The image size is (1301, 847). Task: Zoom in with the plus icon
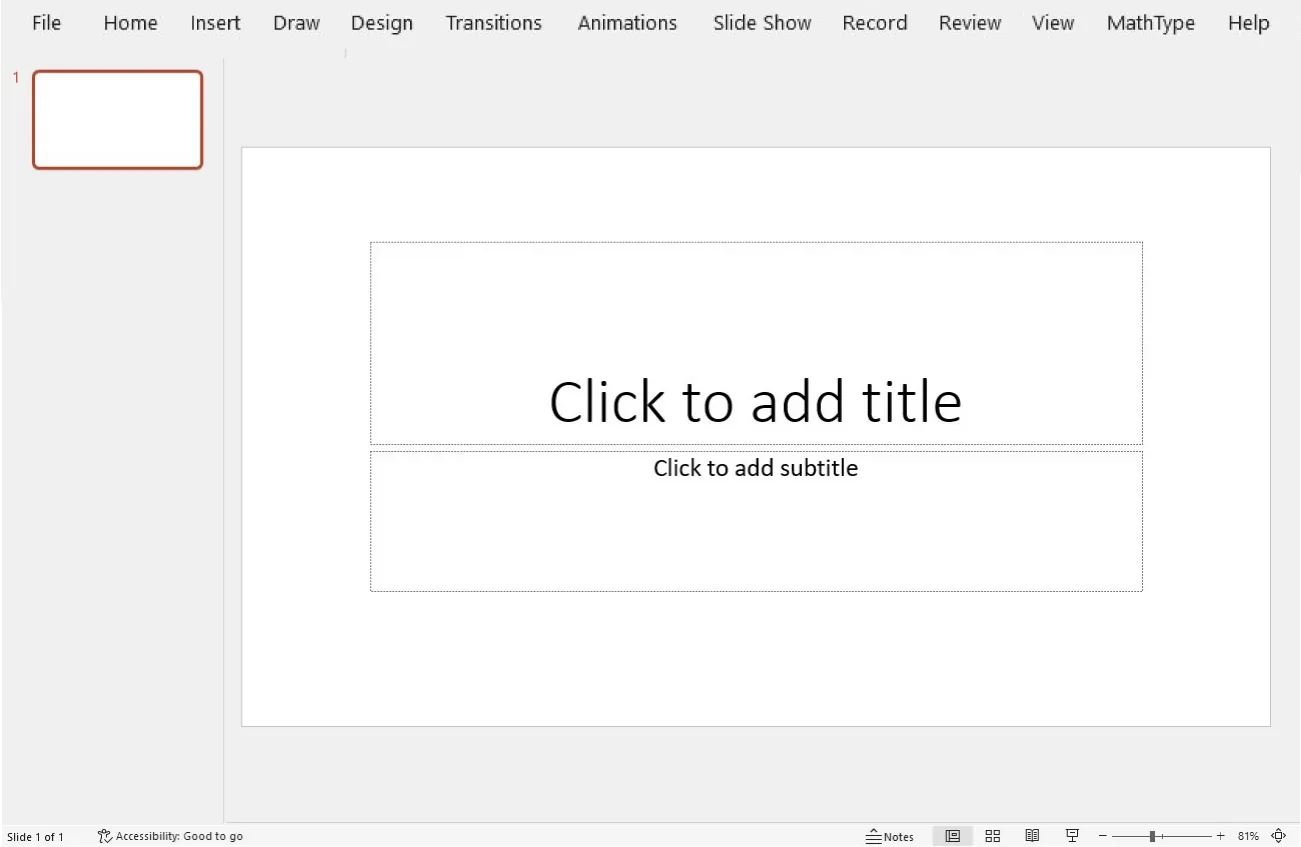(1220, 835)
